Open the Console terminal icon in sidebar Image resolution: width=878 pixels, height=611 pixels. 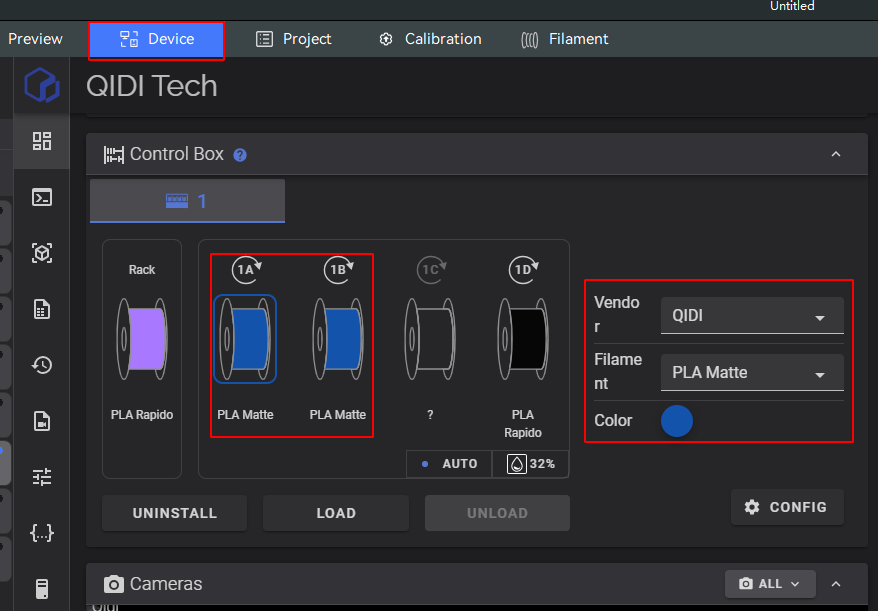(x=42, y=197)
